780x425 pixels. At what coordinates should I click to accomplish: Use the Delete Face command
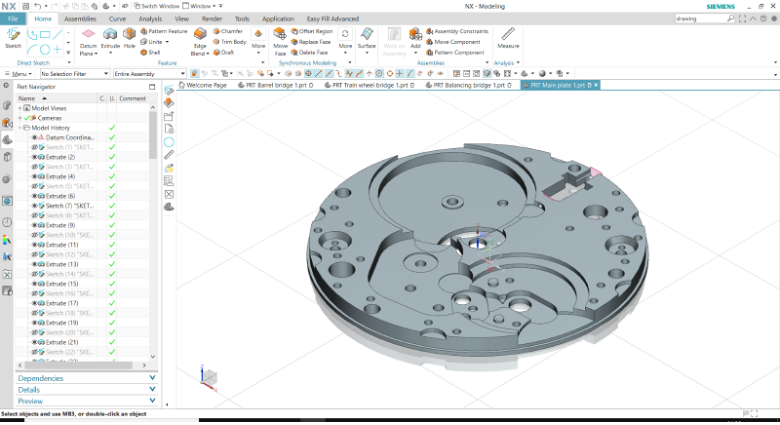tap(309, 52)
